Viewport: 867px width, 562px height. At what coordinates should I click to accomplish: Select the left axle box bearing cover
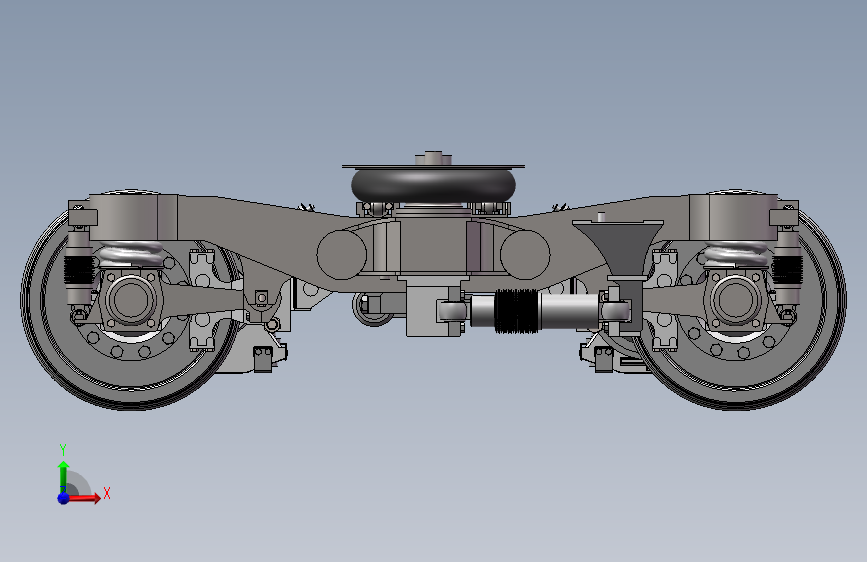tap(131, 299)
